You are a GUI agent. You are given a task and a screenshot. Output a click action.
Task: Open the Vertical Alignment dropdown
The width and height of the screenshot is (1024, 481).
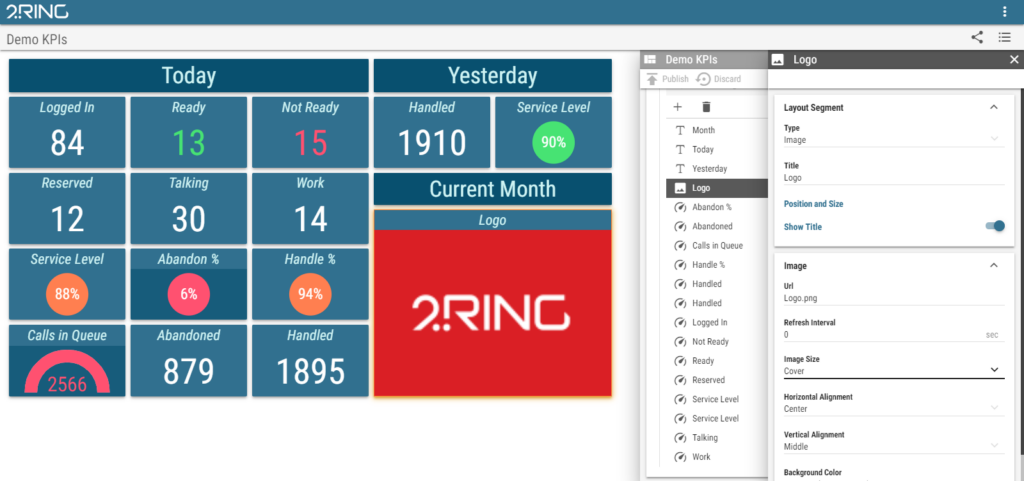(x=892, y=446)
